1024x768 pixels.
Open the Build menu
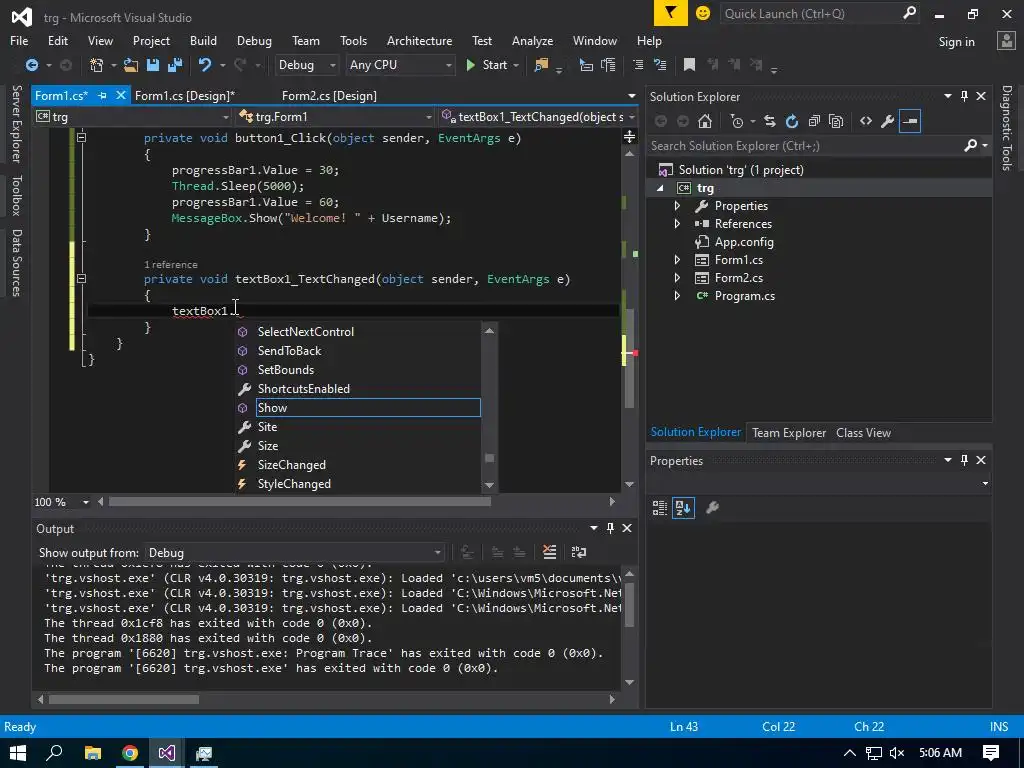click(203, 40)
